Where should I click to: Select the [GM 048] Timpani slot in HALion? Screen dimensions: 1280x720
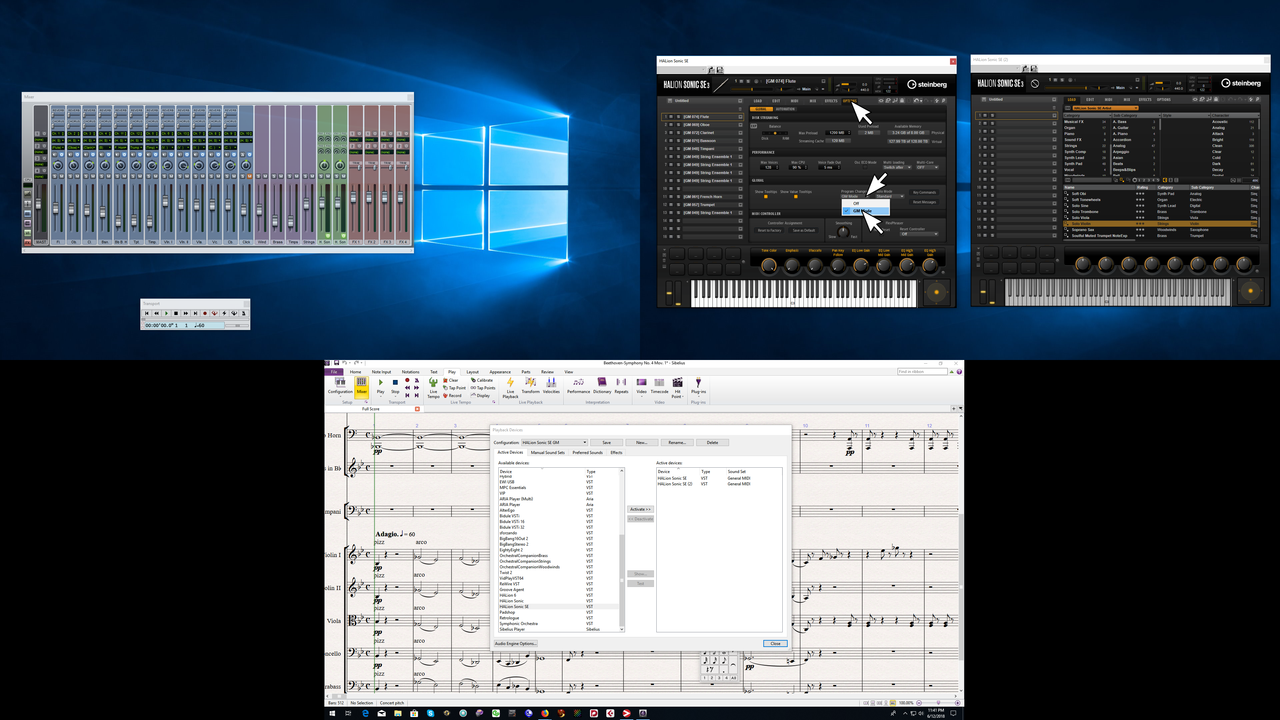point(702,149)
